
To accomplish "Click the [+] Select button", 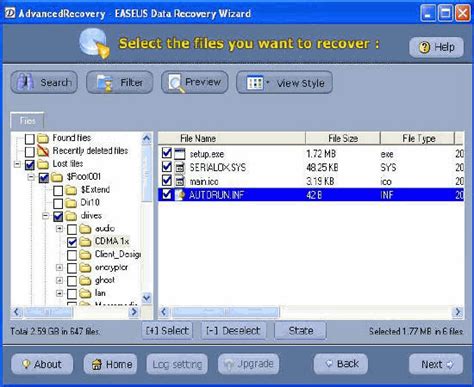I will [x=167, y=331].
